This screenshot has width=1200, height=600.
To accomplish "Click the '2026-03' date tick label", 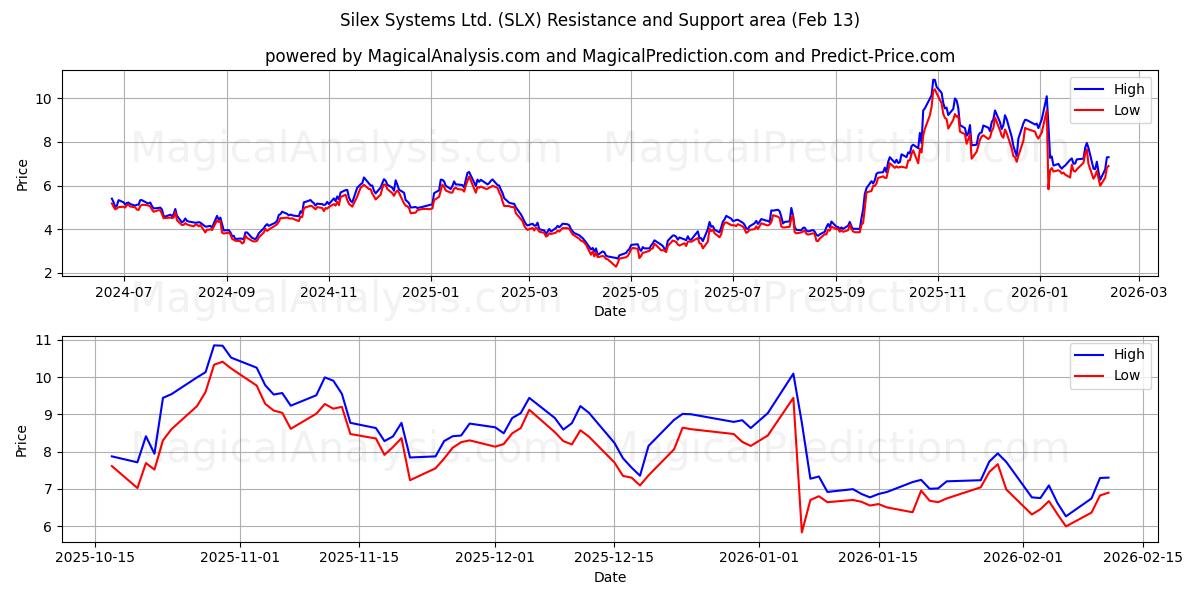I will (x=1139, y=292).
